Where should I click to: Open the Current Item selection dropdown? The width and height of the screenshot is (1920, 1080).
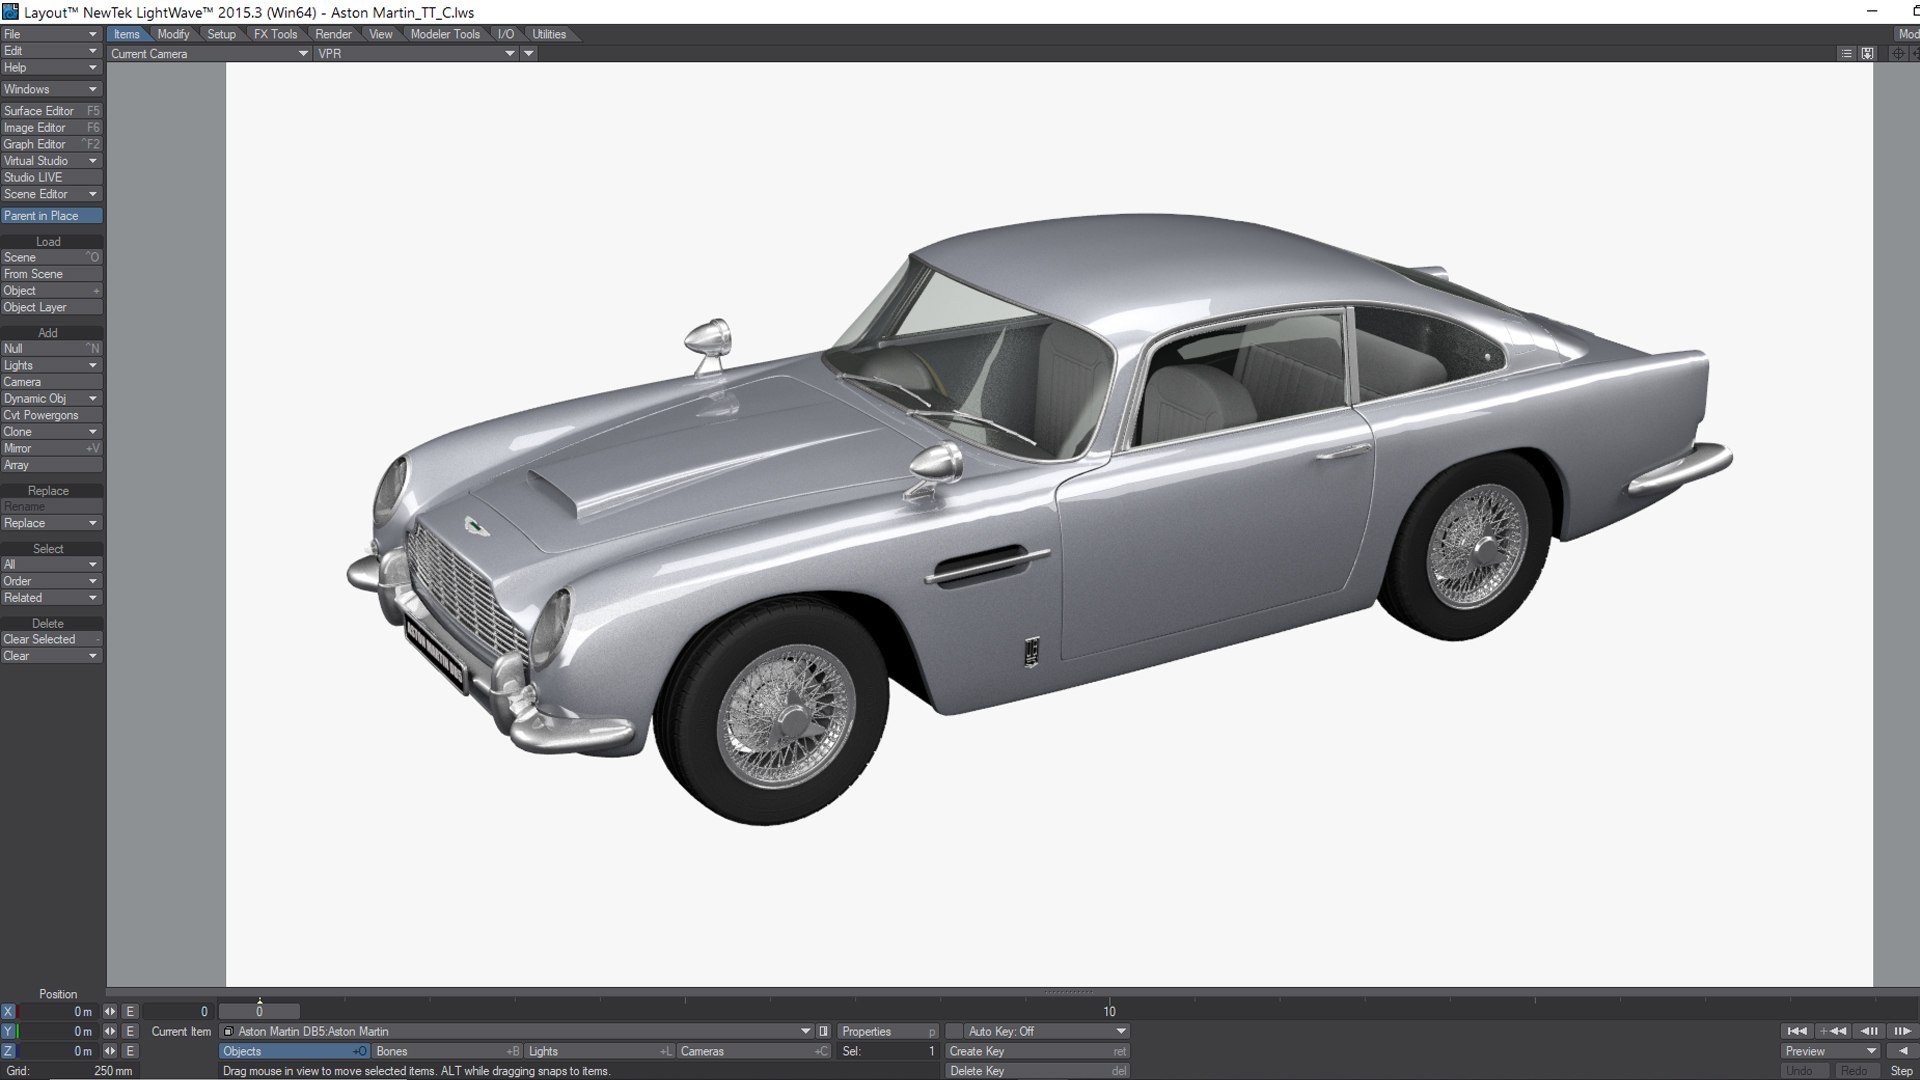(516, 1032)
